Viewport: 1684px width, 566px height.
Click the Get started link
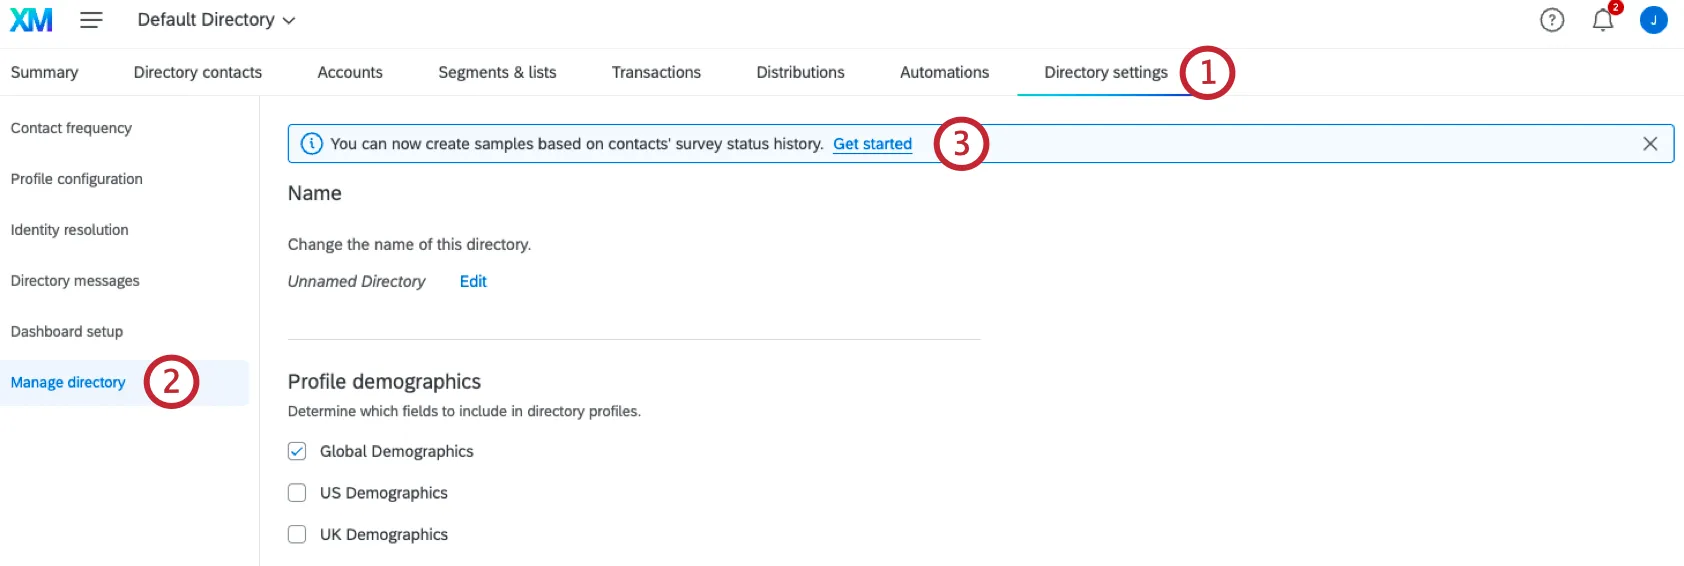[x=872, y=144]
